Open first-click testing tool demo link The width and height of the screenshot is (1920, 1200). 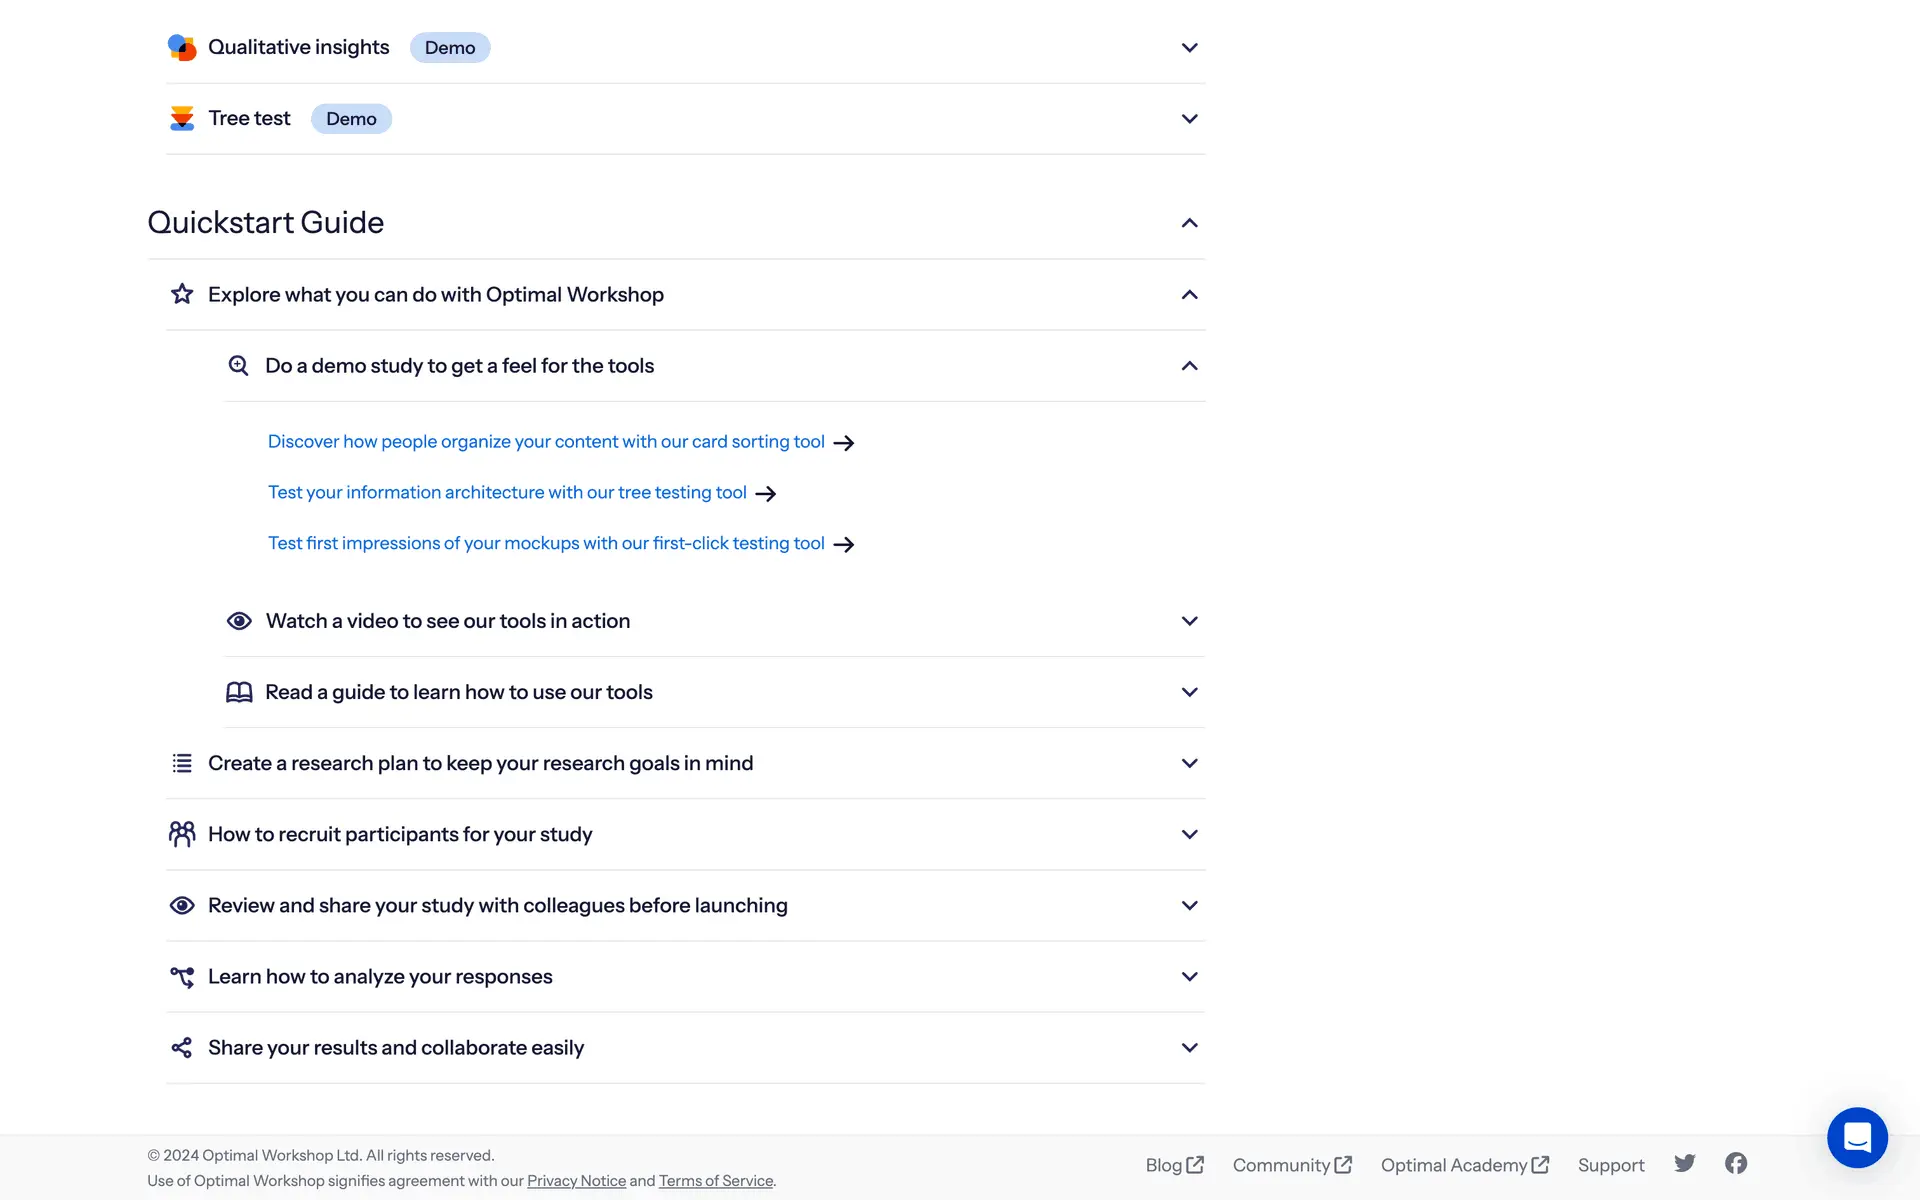point(546,543)
